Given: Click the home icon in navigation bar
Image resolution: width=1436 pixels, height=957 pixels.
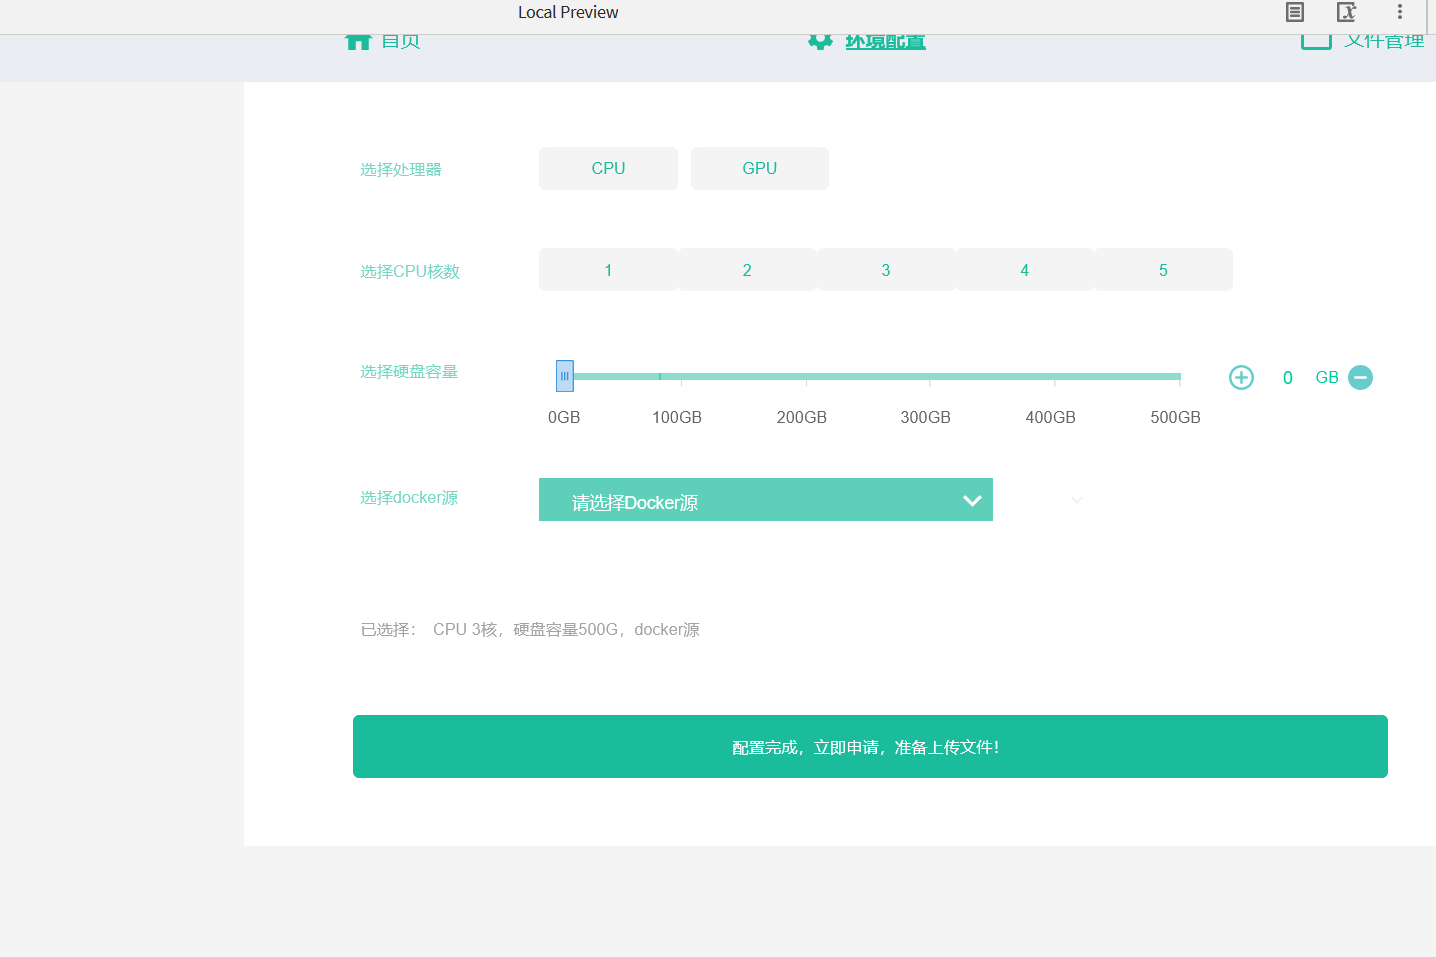Looking at the screenshot, I should click(358, 42).
